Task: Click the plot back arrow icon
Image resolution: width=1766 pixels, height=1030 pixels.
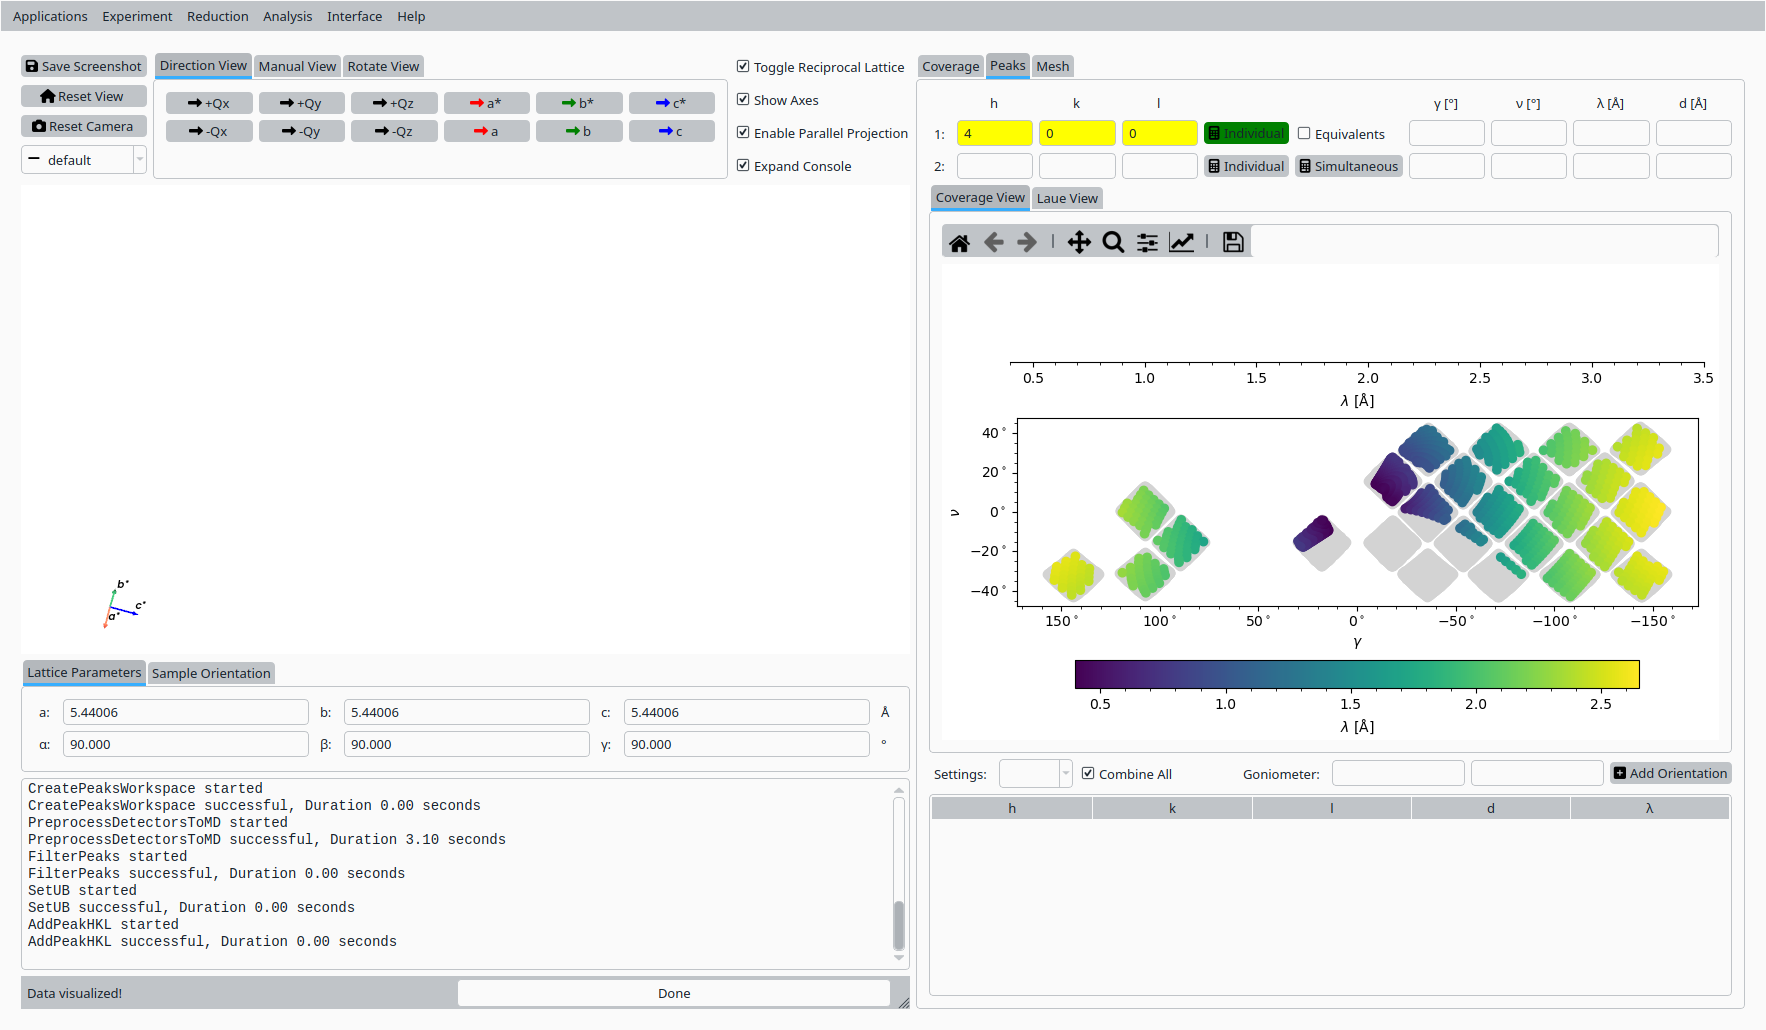Action: tap(993, 243)
